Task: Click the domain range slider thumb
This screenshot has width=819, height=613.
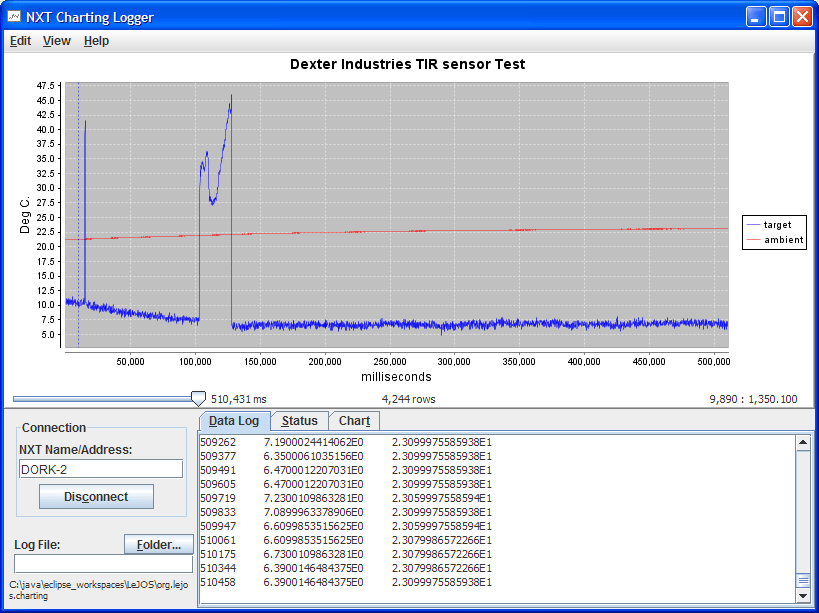Action: (198, 399)
